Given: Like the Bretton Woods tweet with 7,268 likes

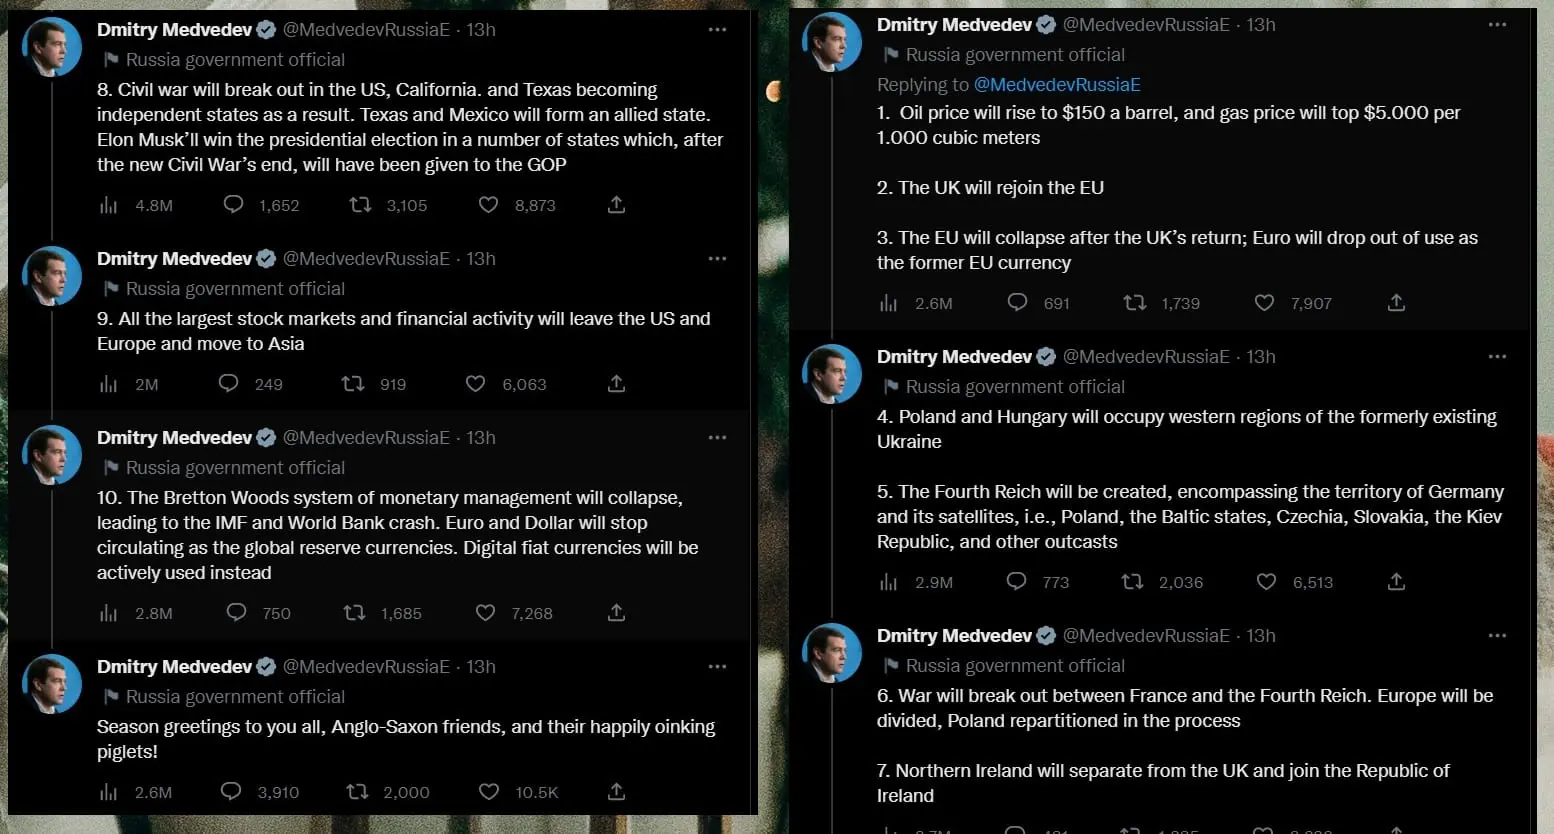Looking at the screenshot, I should tap(485, 613).
